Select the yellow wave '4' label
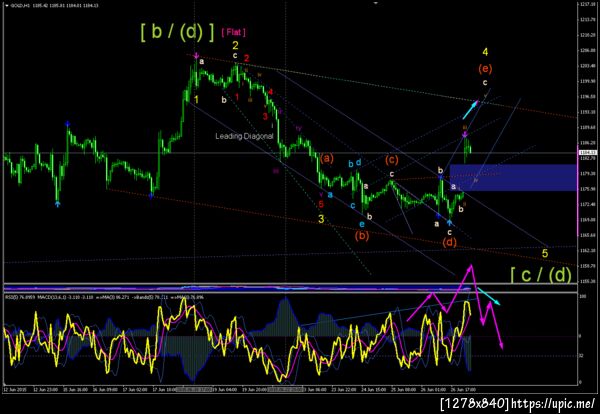 pyautogui.click(x=485, y=52)
